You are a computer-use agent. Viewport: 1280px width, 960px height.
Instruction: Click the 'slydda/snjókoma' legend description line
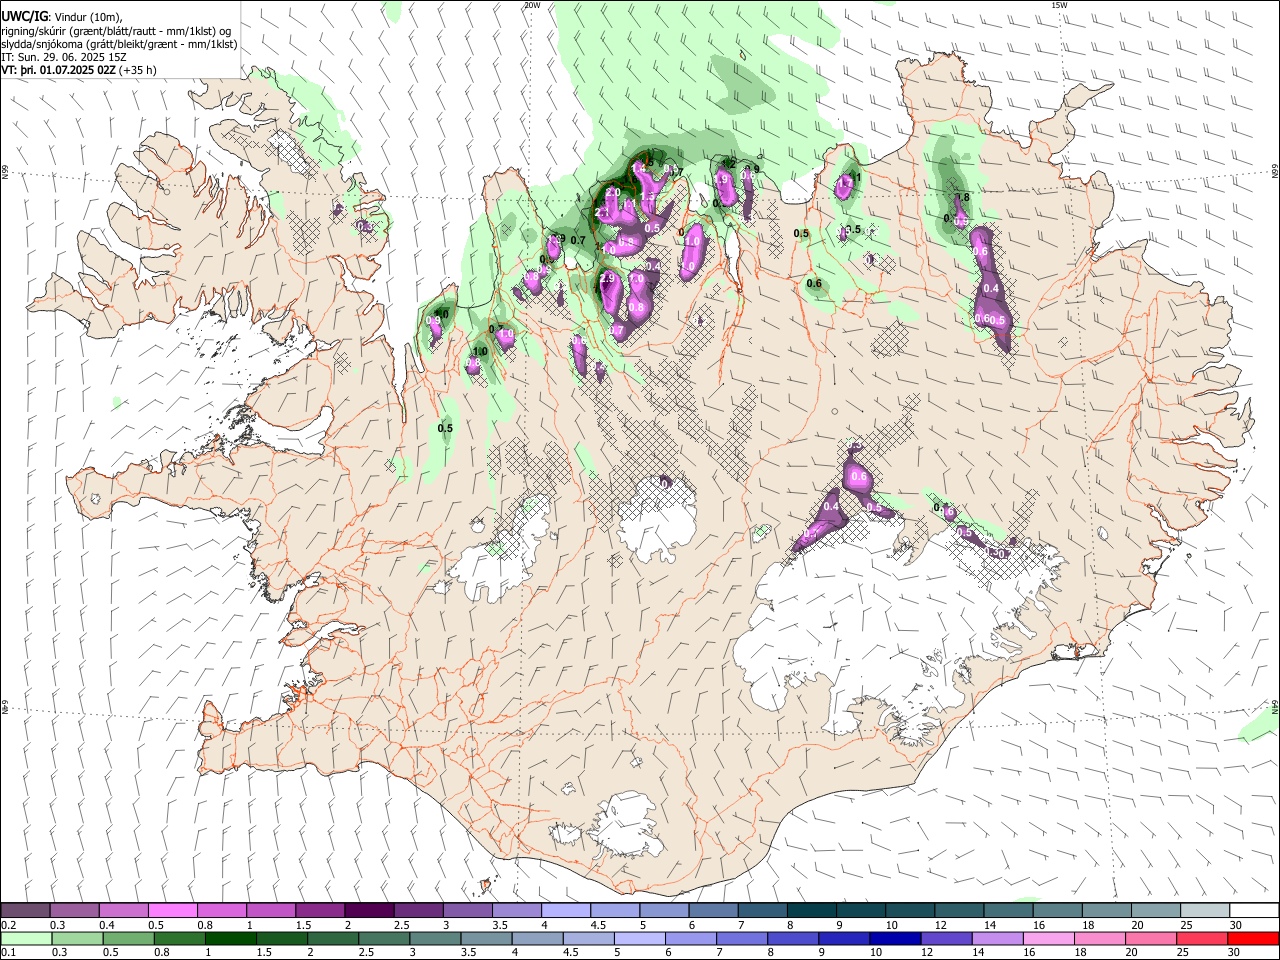coord(119,44)
